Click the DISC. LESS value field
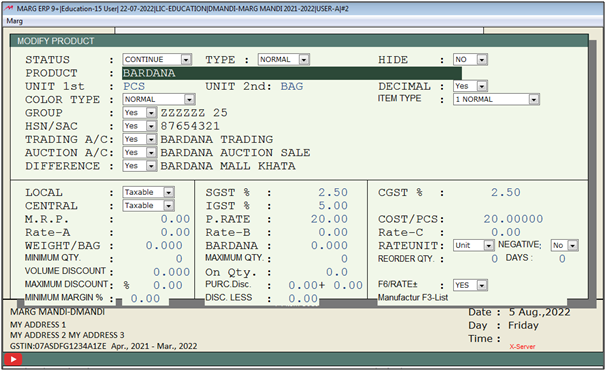The width and height of the screenshot is (607, 371). 303,299
